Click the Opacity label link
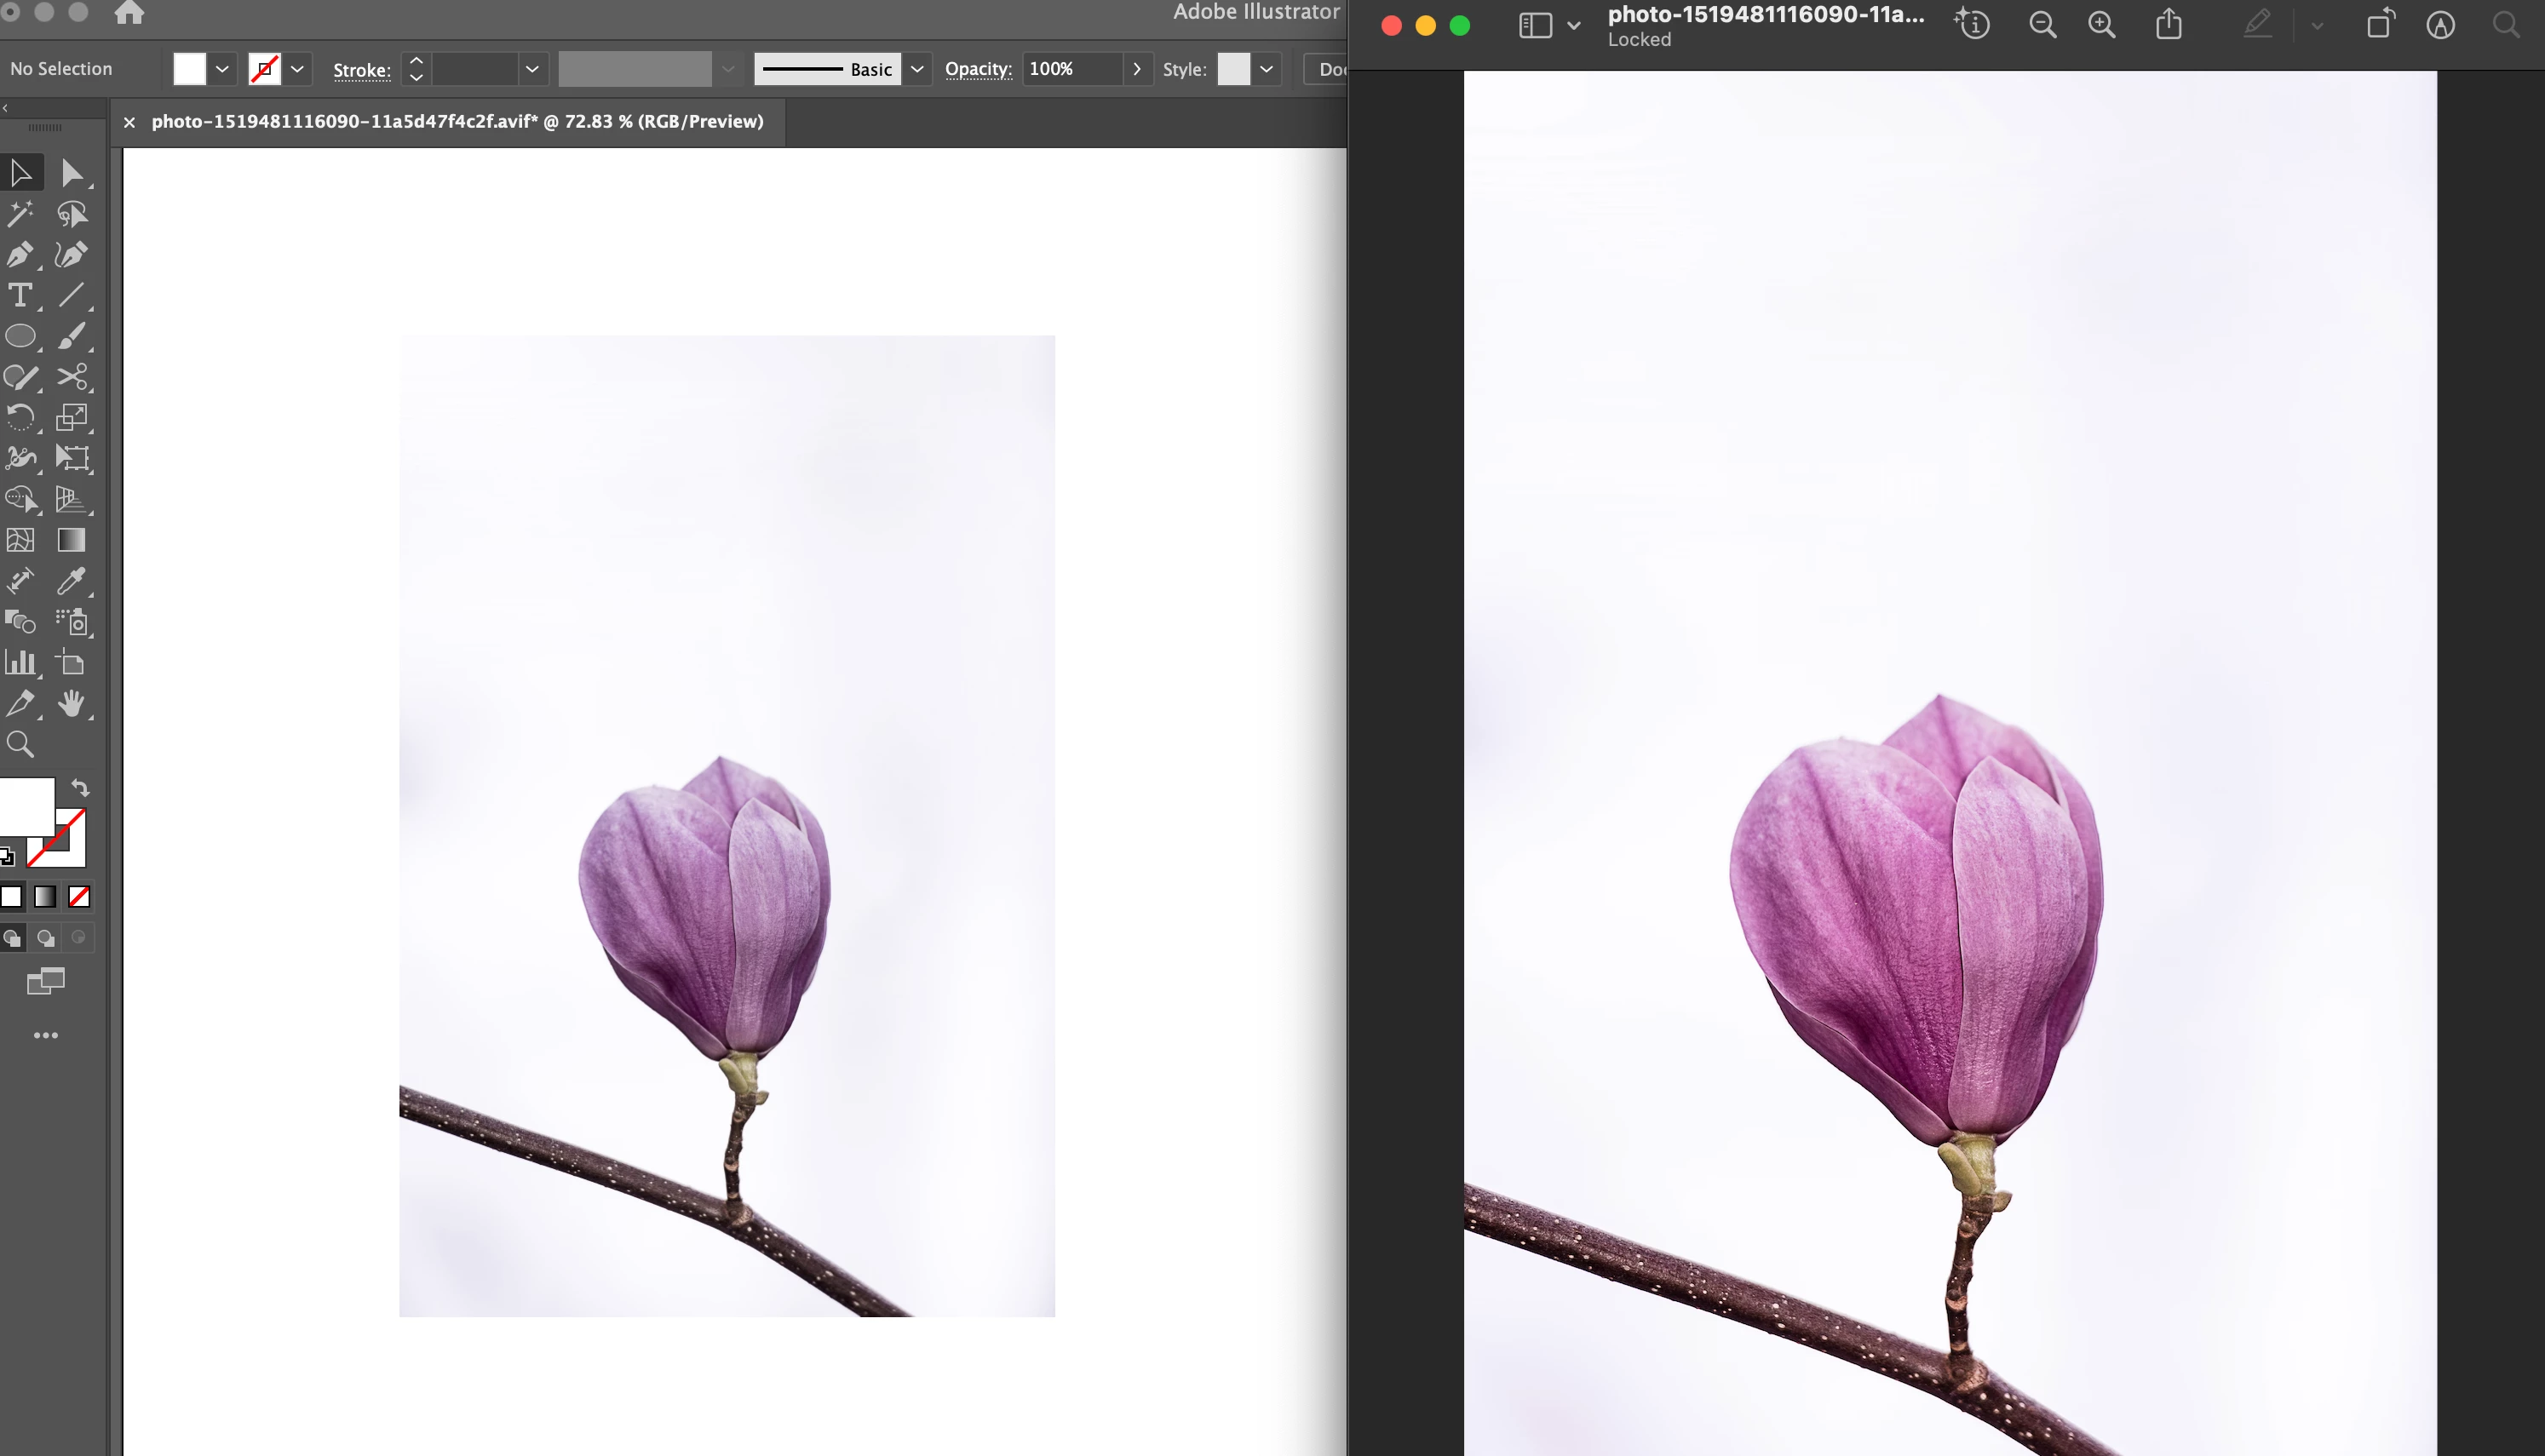Screen dimensions: 2545x1456 (978, 69)
